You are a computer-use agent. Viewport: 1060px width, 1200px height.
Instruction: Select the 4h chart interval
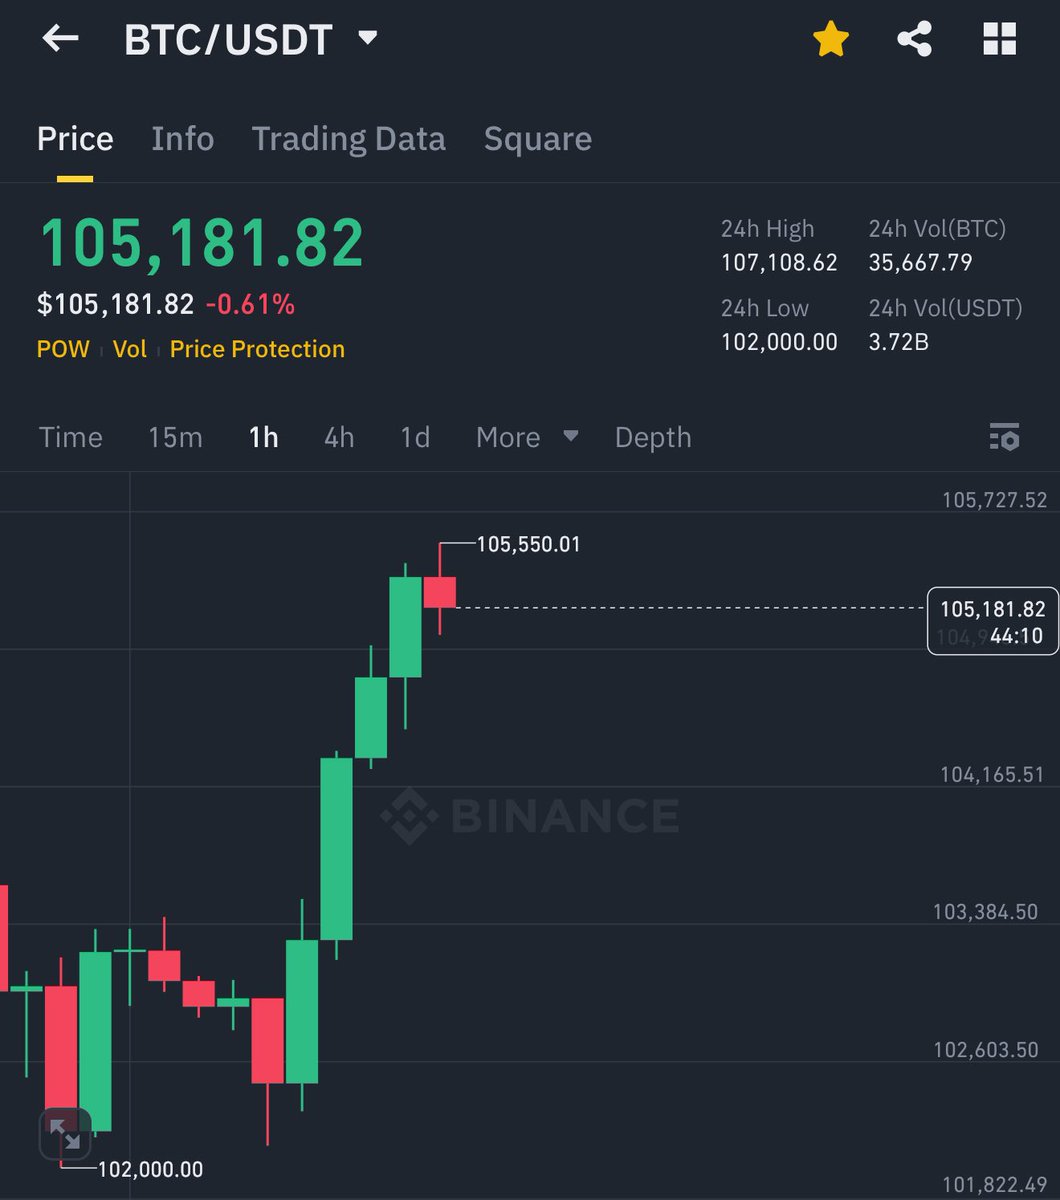(339, 437)
